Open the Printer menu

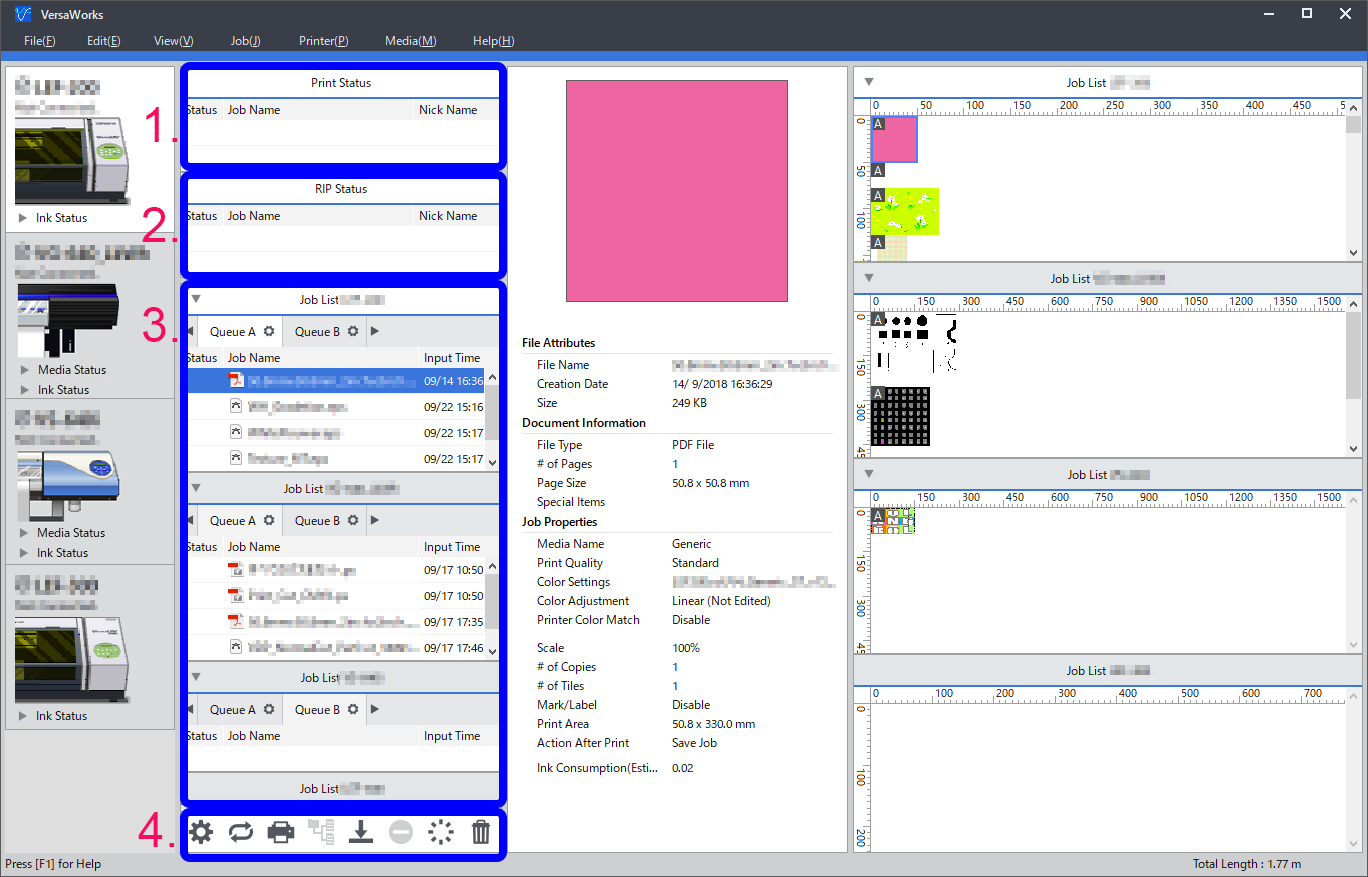click(323, 41)
